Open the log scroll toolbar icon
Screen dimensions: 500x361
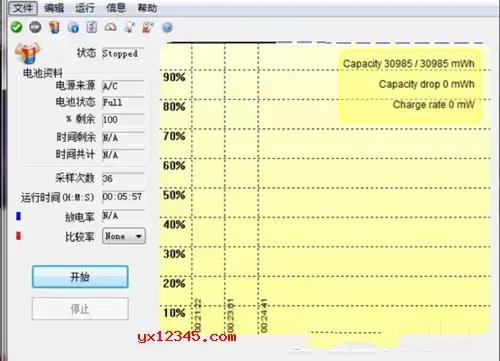click(129, 27)
